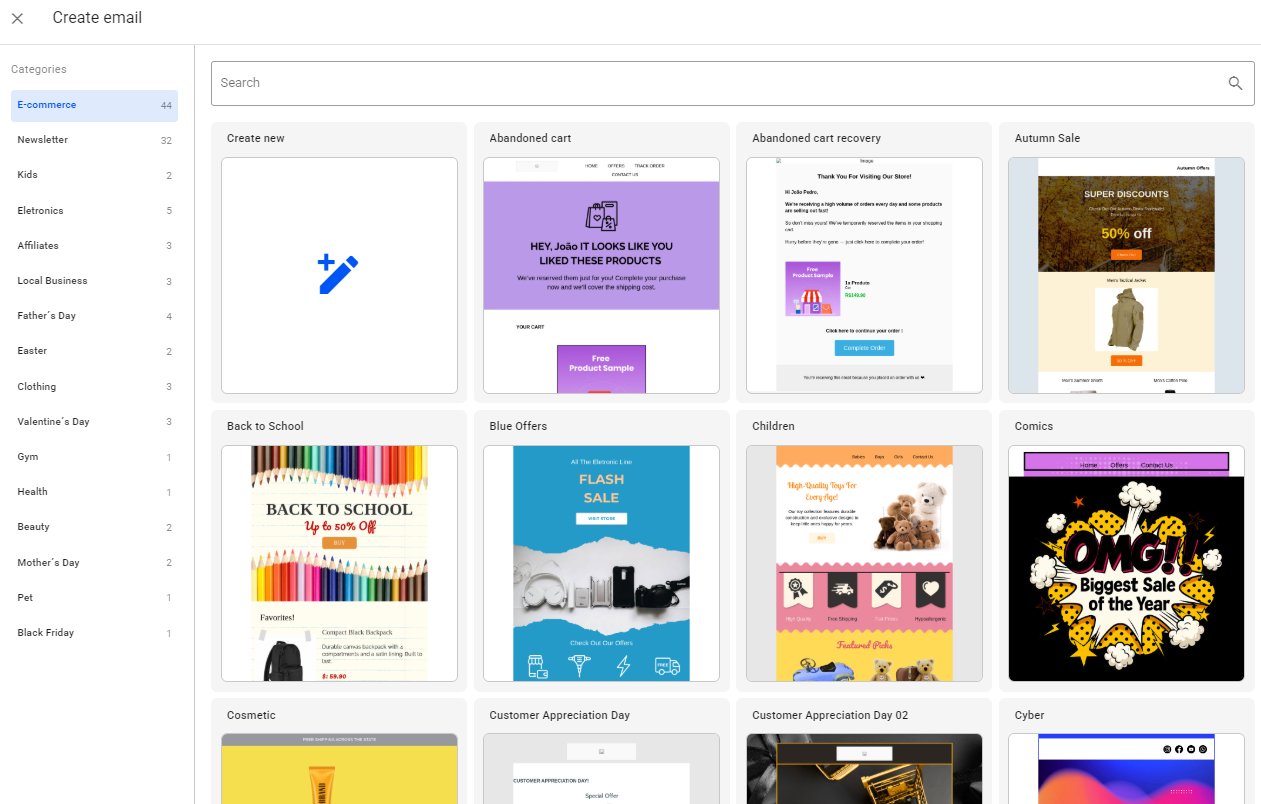
Task: Click the search magnifier icon
Action: pyautogui.click(x=1235, y=83)
